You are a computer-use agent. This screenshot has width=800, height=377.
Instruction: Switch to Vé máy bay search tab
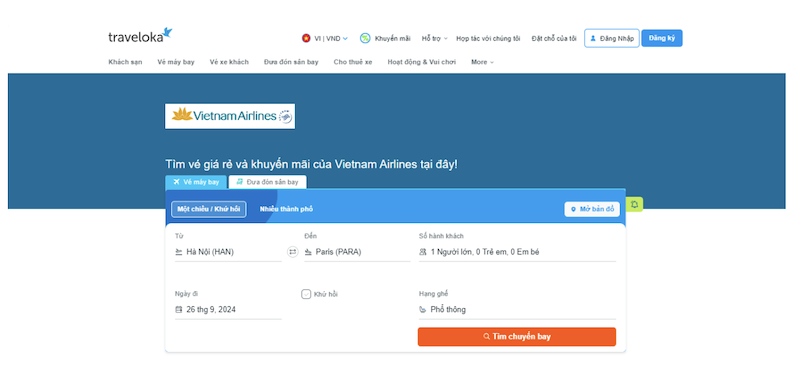[196, 182]
